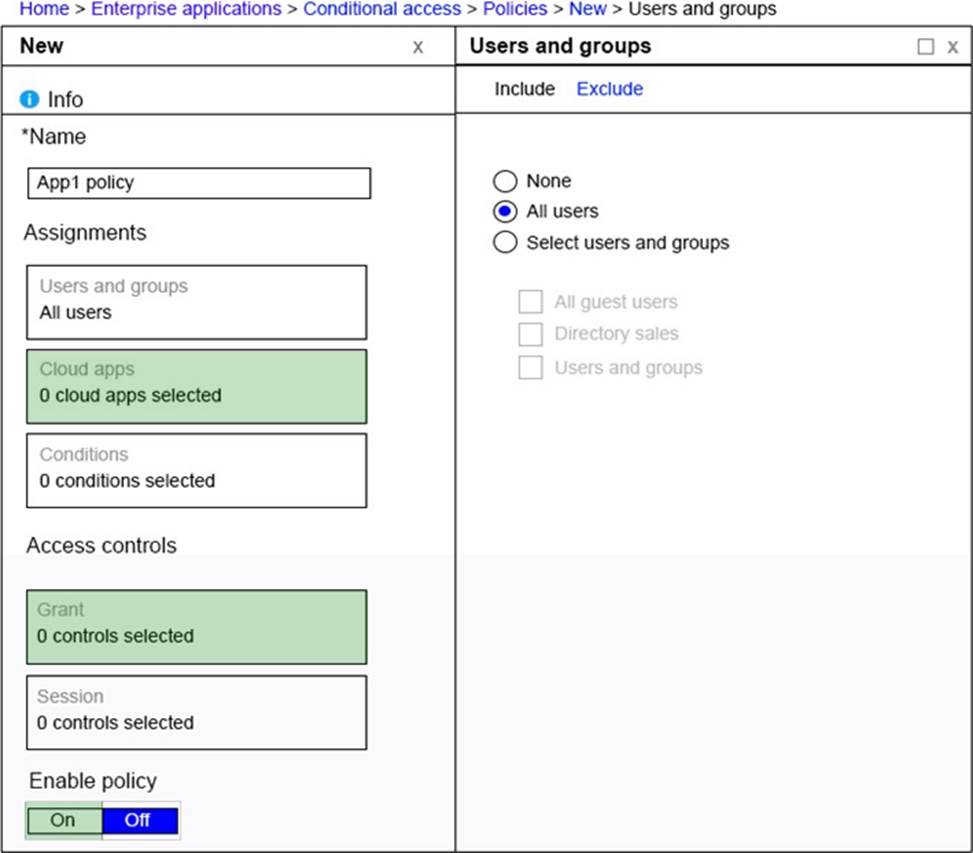The width and height of the screenshot is (973, 853).
Task: Open the Session access controls section
Action: [x=196, y=712]
